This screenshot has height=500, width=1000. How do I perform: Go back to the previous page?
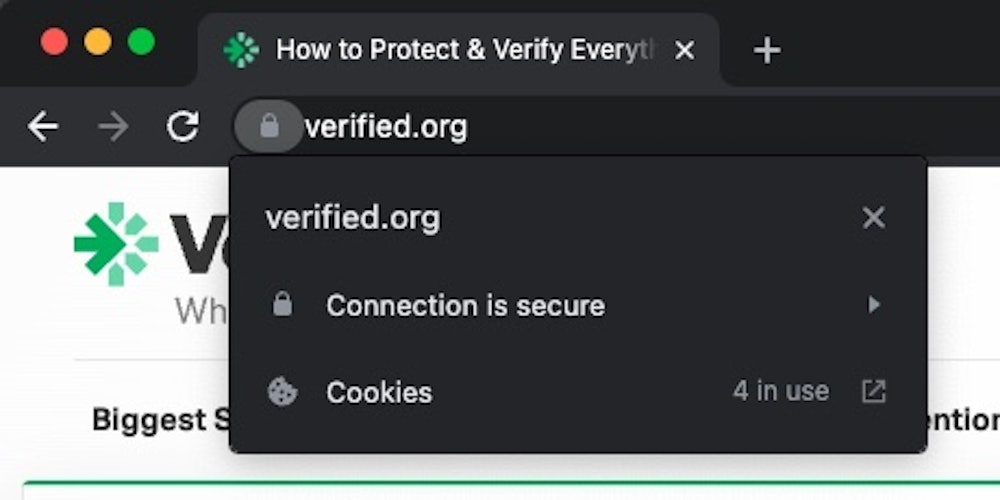click(43, 126)
